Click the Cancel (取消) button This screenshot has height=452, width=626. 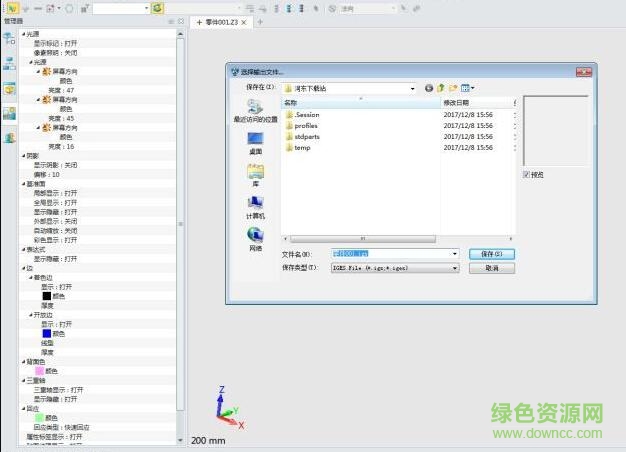pos(491,268)
